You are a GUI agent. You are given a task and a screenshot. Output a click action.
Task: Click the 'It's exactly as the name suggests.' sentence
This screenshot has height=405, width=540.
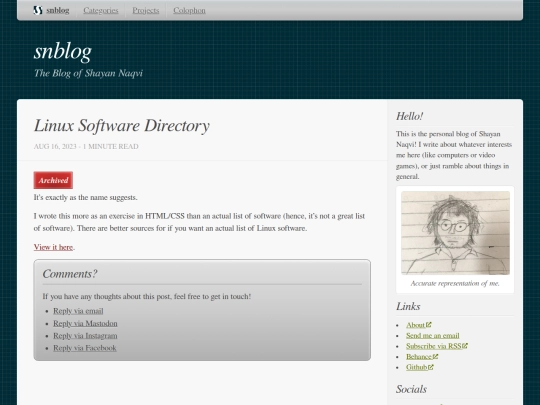pos(85,198)
